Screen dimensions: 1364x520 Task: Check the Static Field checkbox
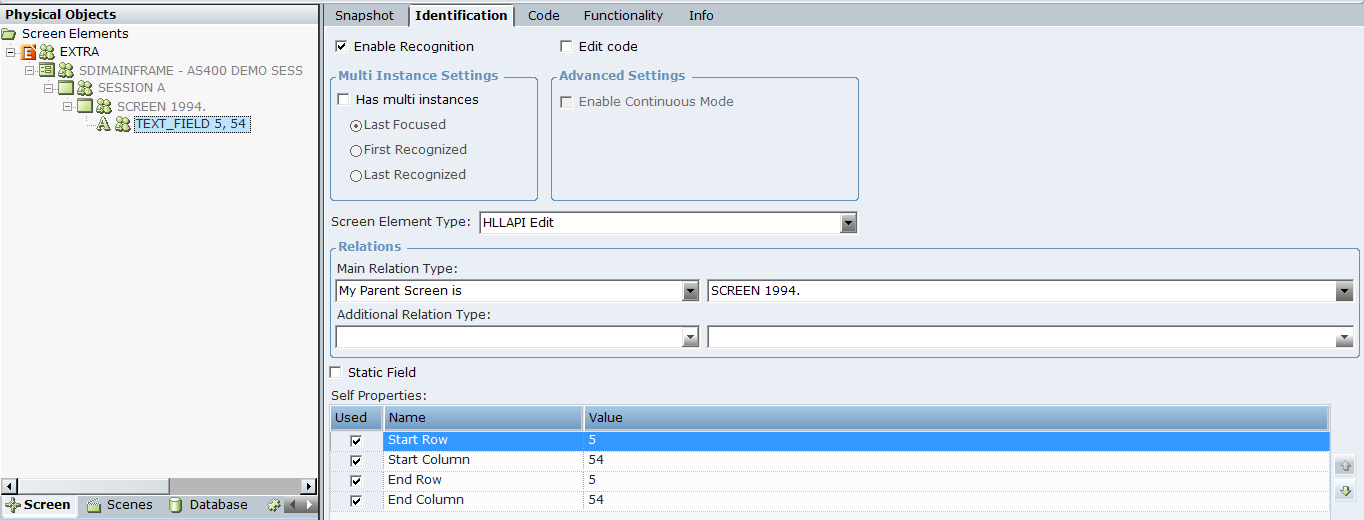336,372
